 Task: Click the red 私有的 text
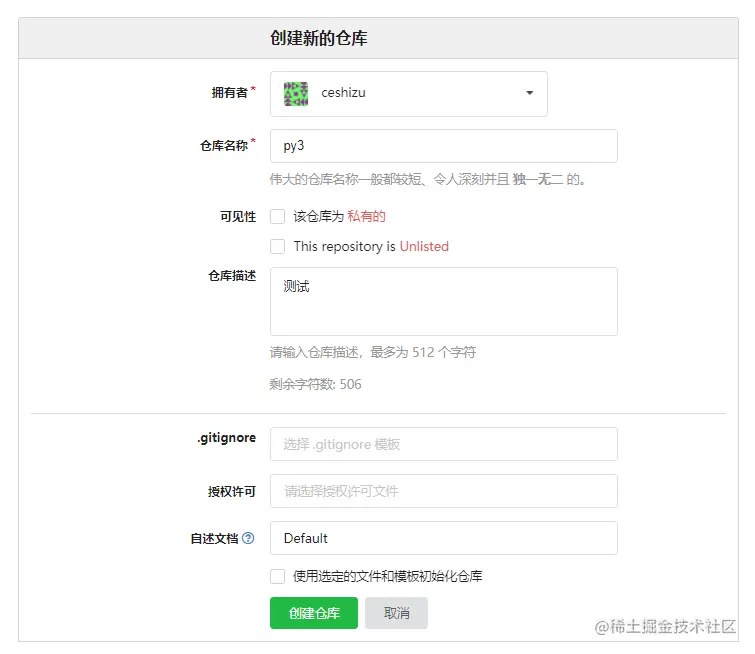click(x=366, y=216)
